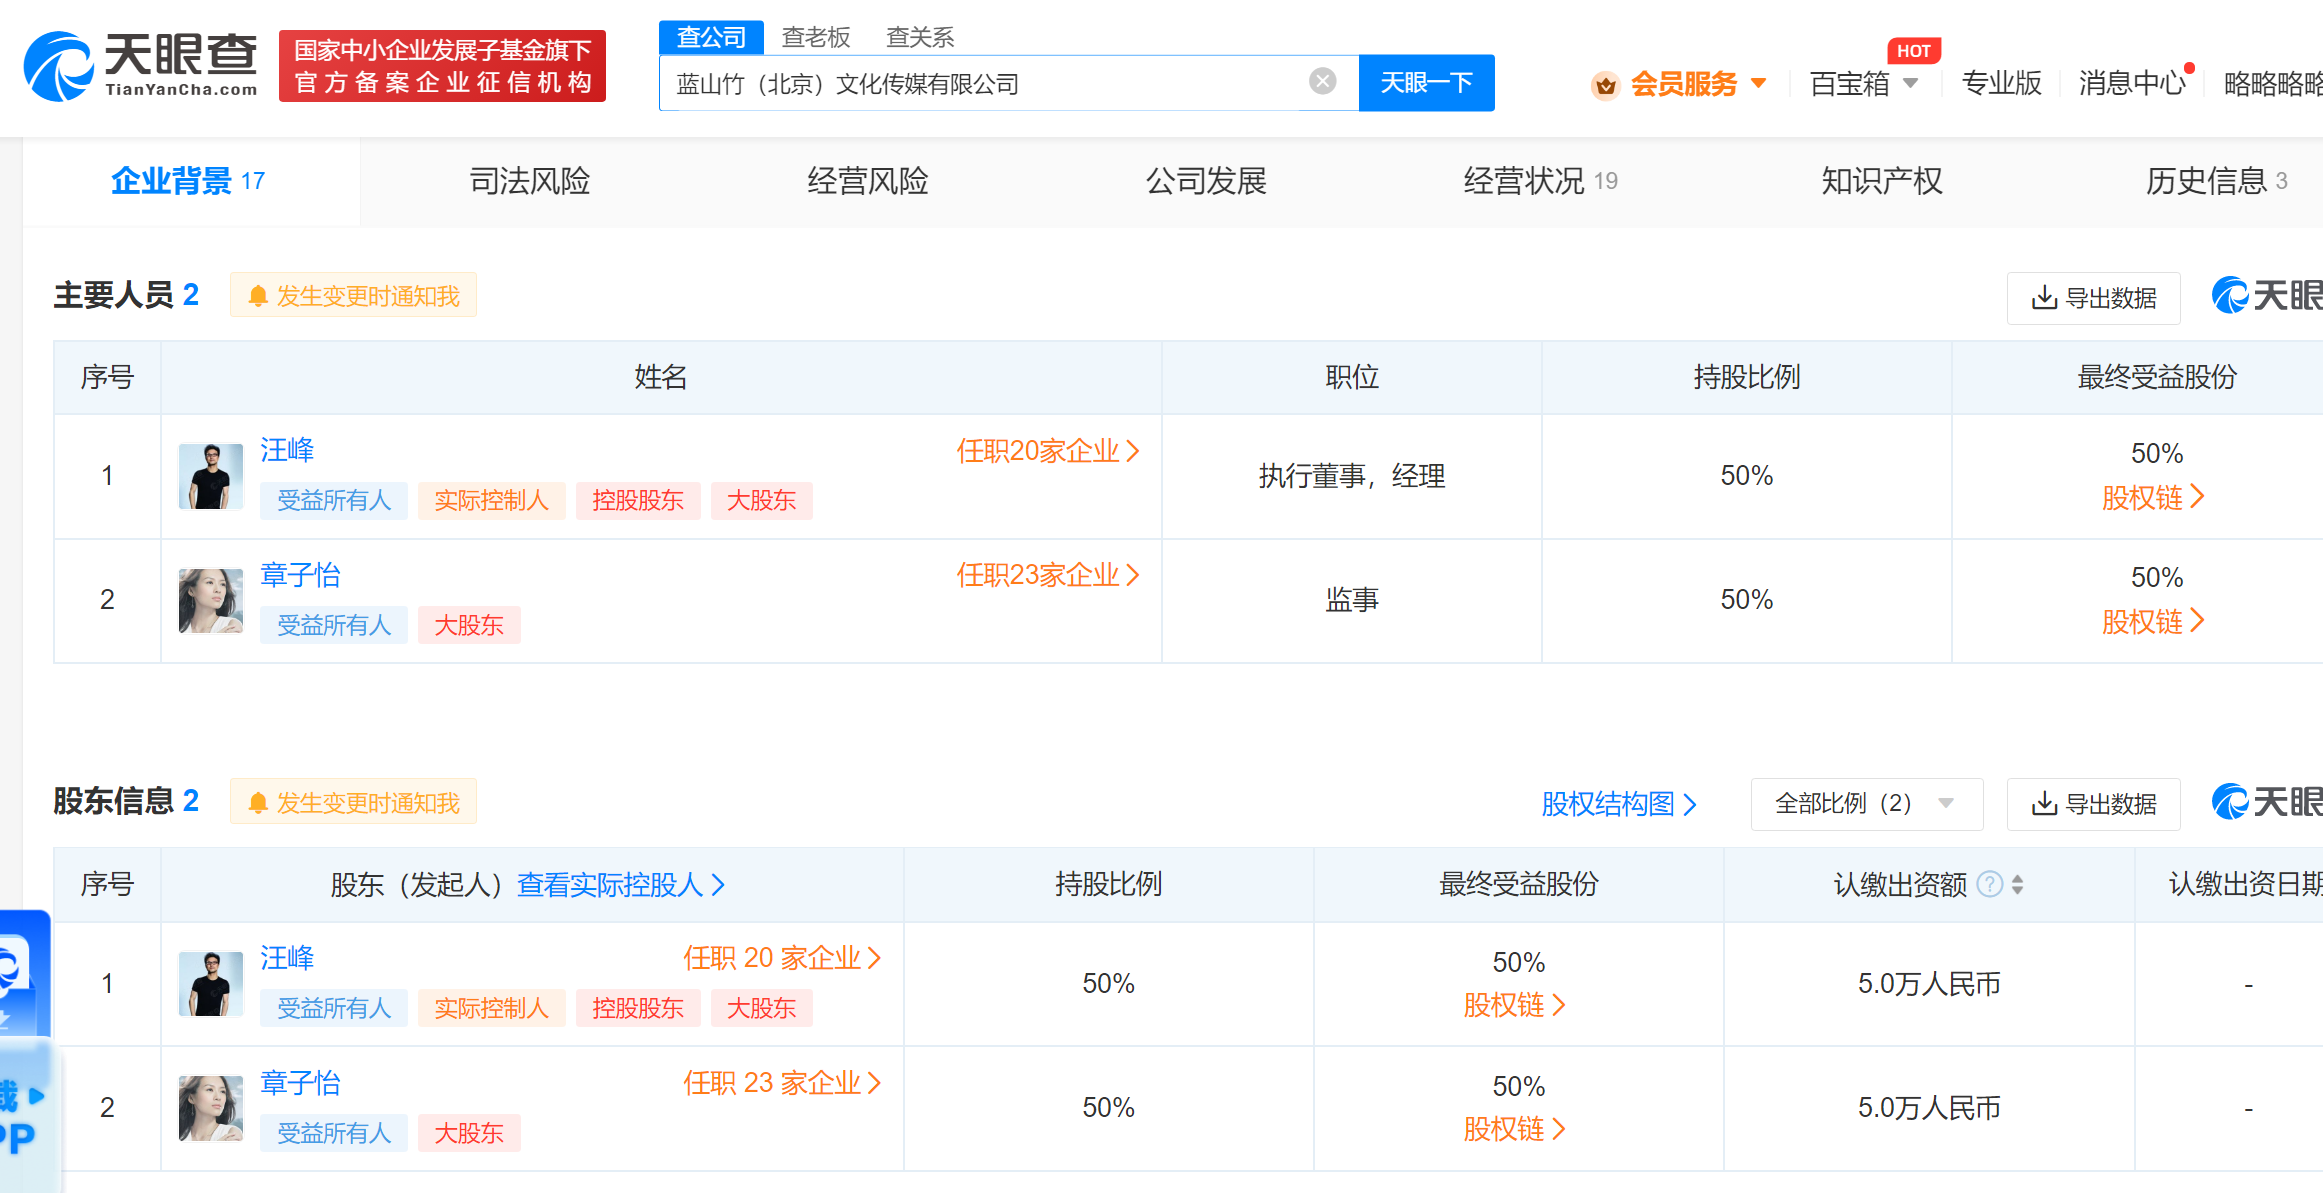Export 主要人员 data via 导出数据

coord(2093,298)
